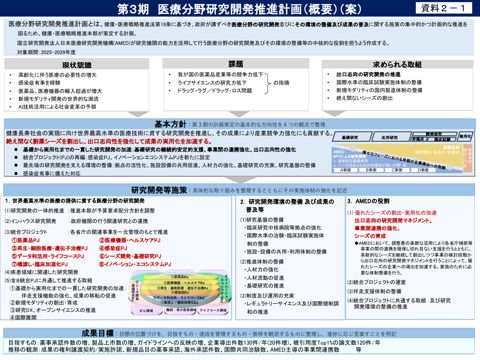Click bullet '出口志向の研究開発の推進'
Screen dimensions: 480x360
(368, 74)
